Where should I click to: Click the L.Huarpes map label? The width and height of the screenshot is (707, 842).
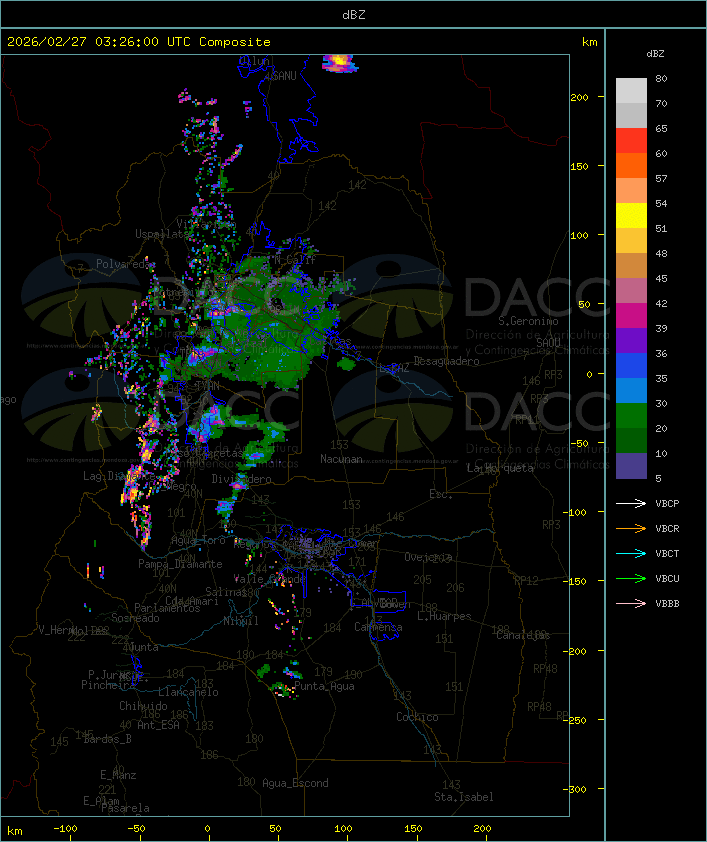pos(444,616)
